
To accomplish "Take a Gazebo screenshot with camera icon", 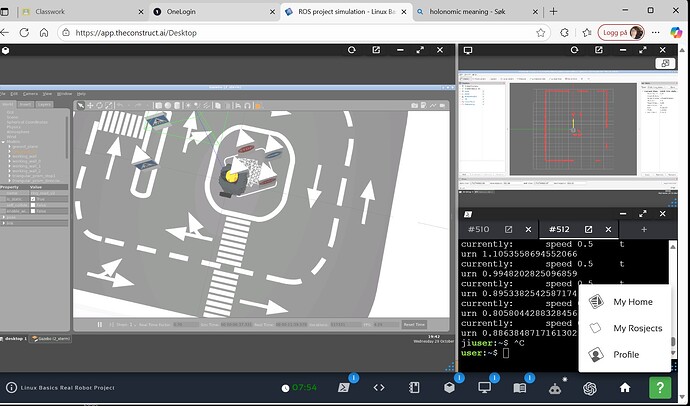I will 414,106.
